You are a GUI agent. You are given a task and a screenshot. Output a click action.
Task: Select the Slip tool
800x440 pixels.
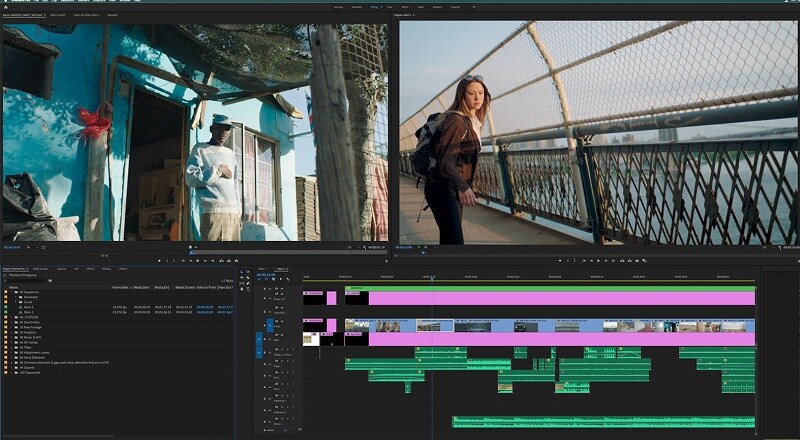(x=242, y=283)
